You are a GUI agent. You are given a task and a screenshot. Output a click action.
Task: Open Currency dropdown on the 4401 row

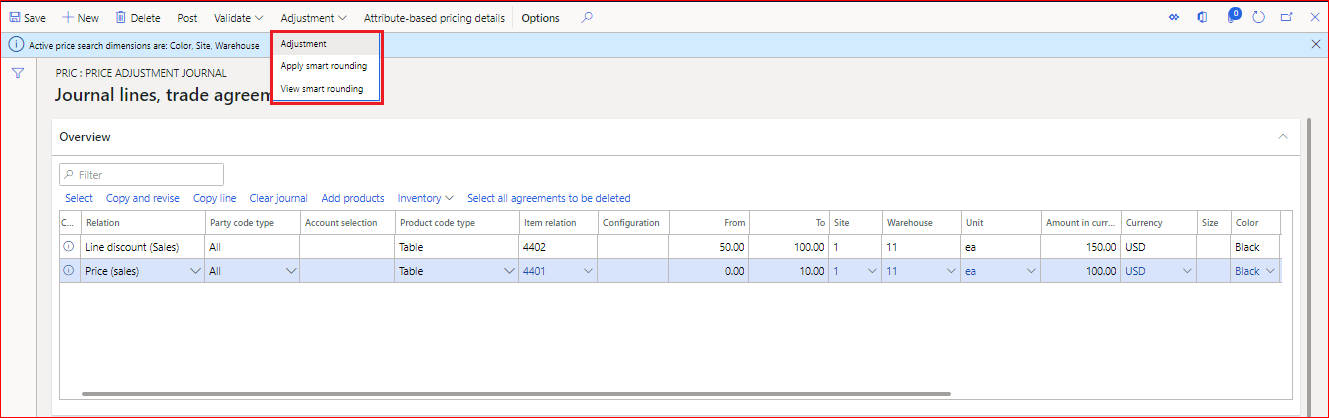[x=1188, y=271]
